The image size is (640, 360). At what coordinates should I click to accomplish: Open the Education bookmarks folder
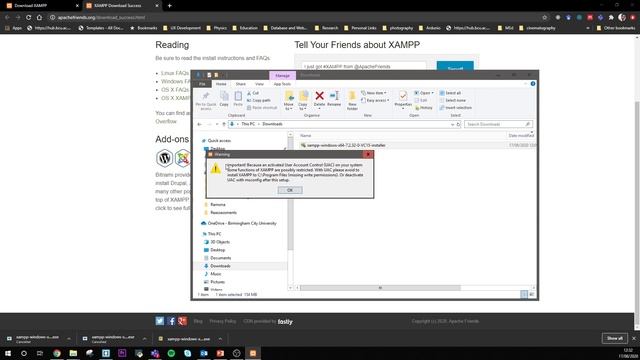[x=245, y=28]
